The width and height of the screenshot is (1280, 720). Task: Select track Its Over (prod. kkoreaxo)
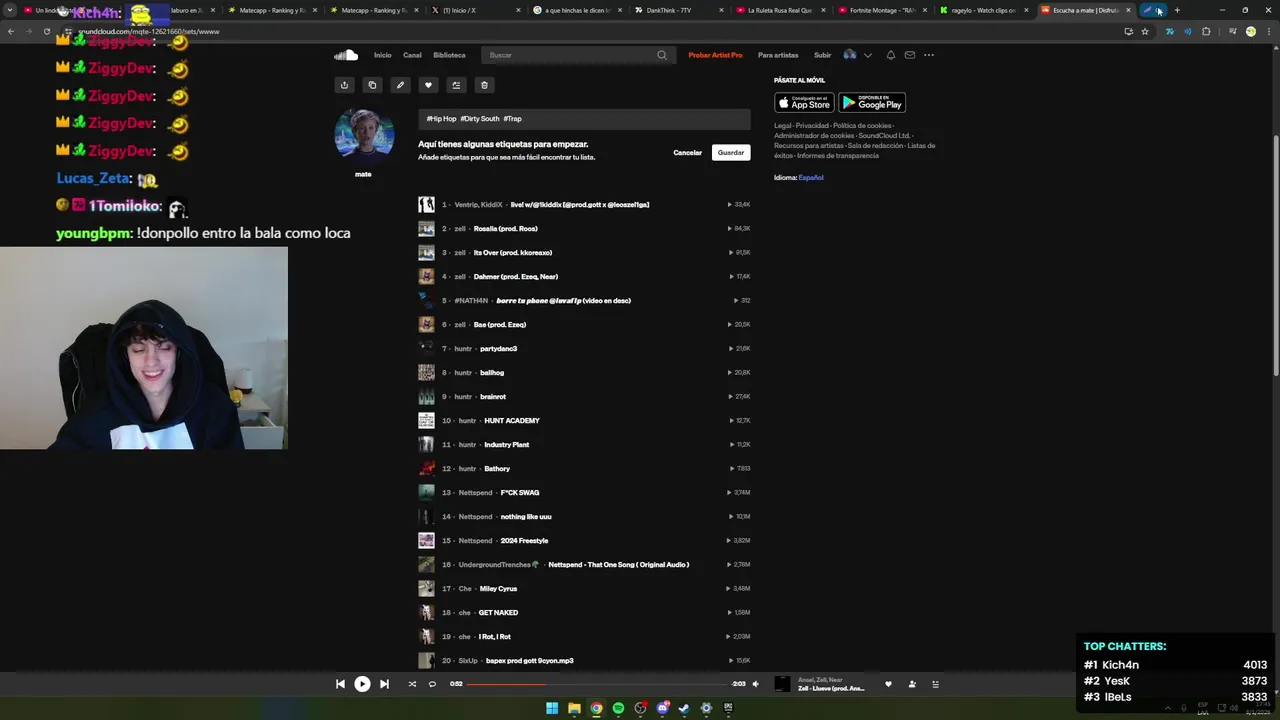coord(513,253)
